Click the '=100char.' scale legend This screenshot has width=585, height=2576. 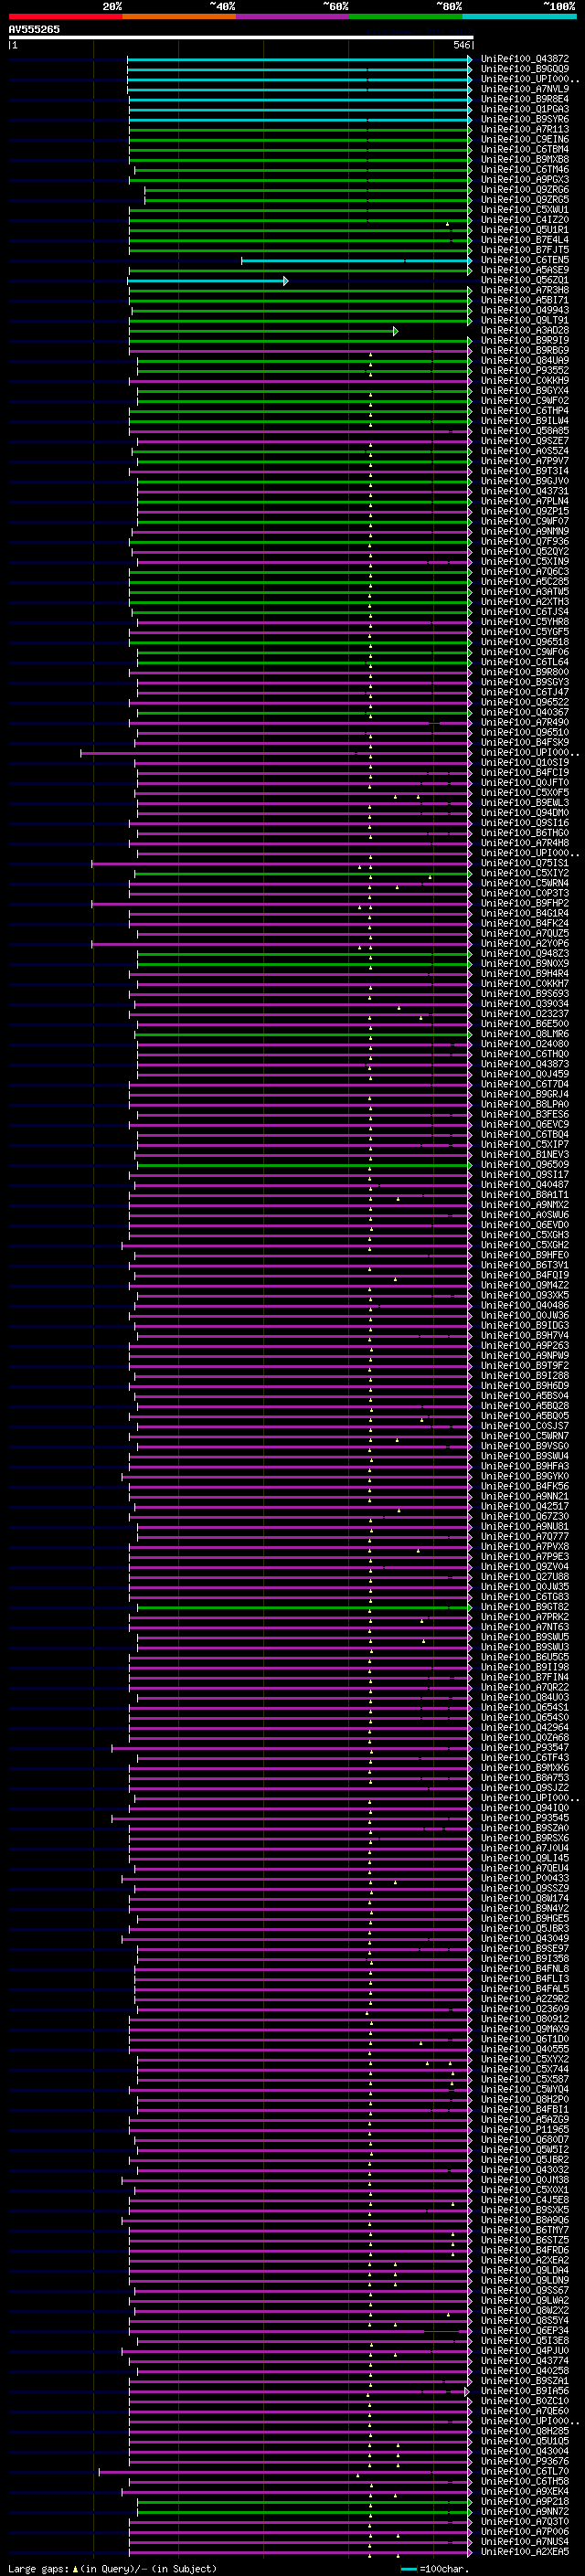click(x=436, y=2569)
